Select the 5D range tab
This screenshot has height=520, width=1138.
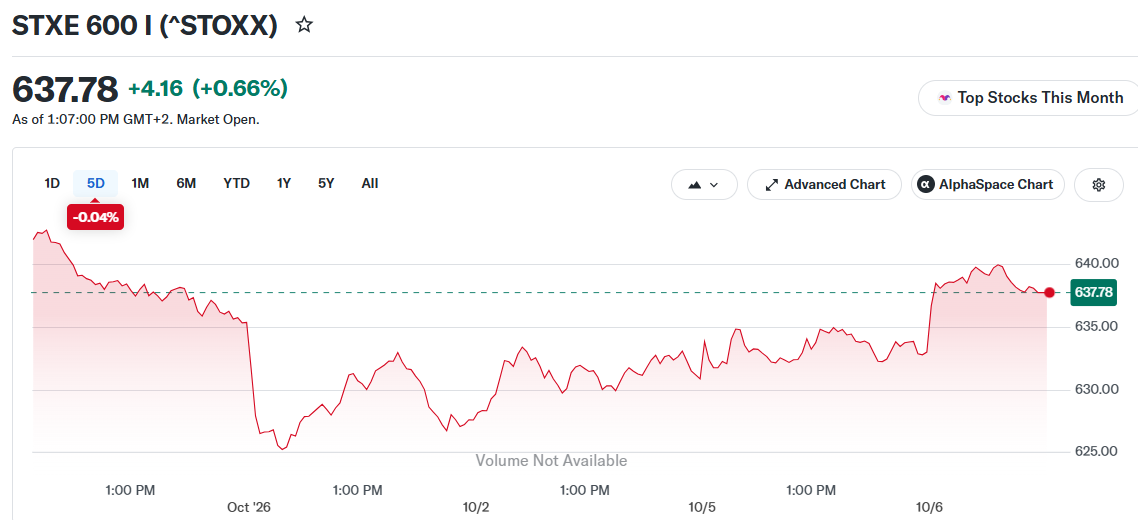(96, 184)
